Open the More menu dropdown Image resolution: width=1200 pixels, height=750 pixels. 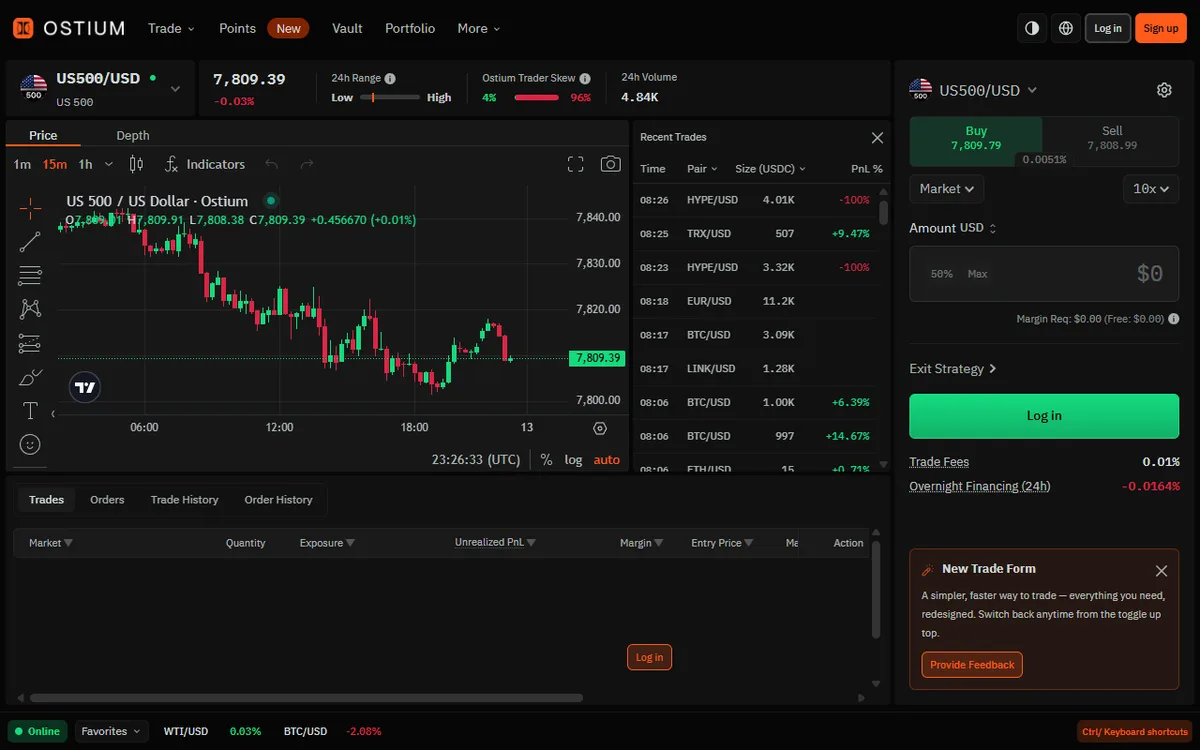pyautogui.click(x=479, y=28)
